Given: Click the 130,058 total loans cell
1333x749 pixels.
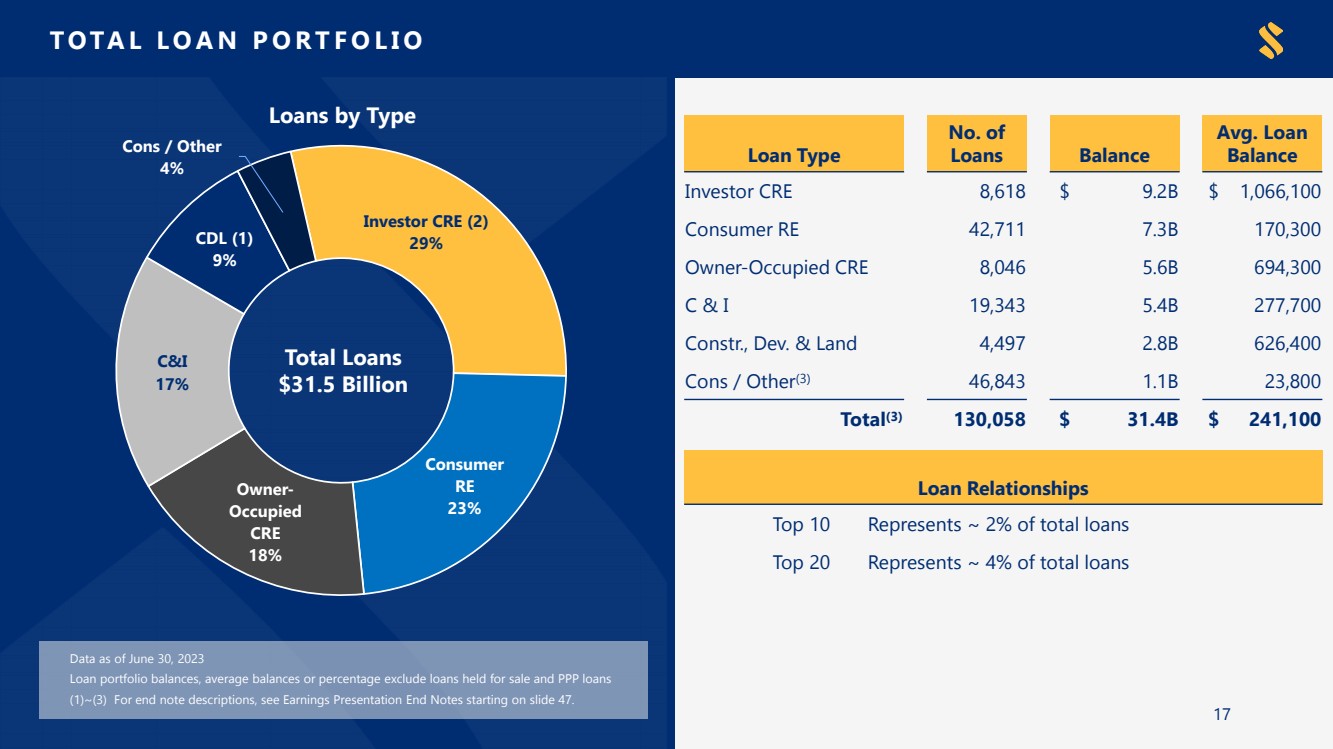Looking at the screenshot, I should tap(990, 419).
